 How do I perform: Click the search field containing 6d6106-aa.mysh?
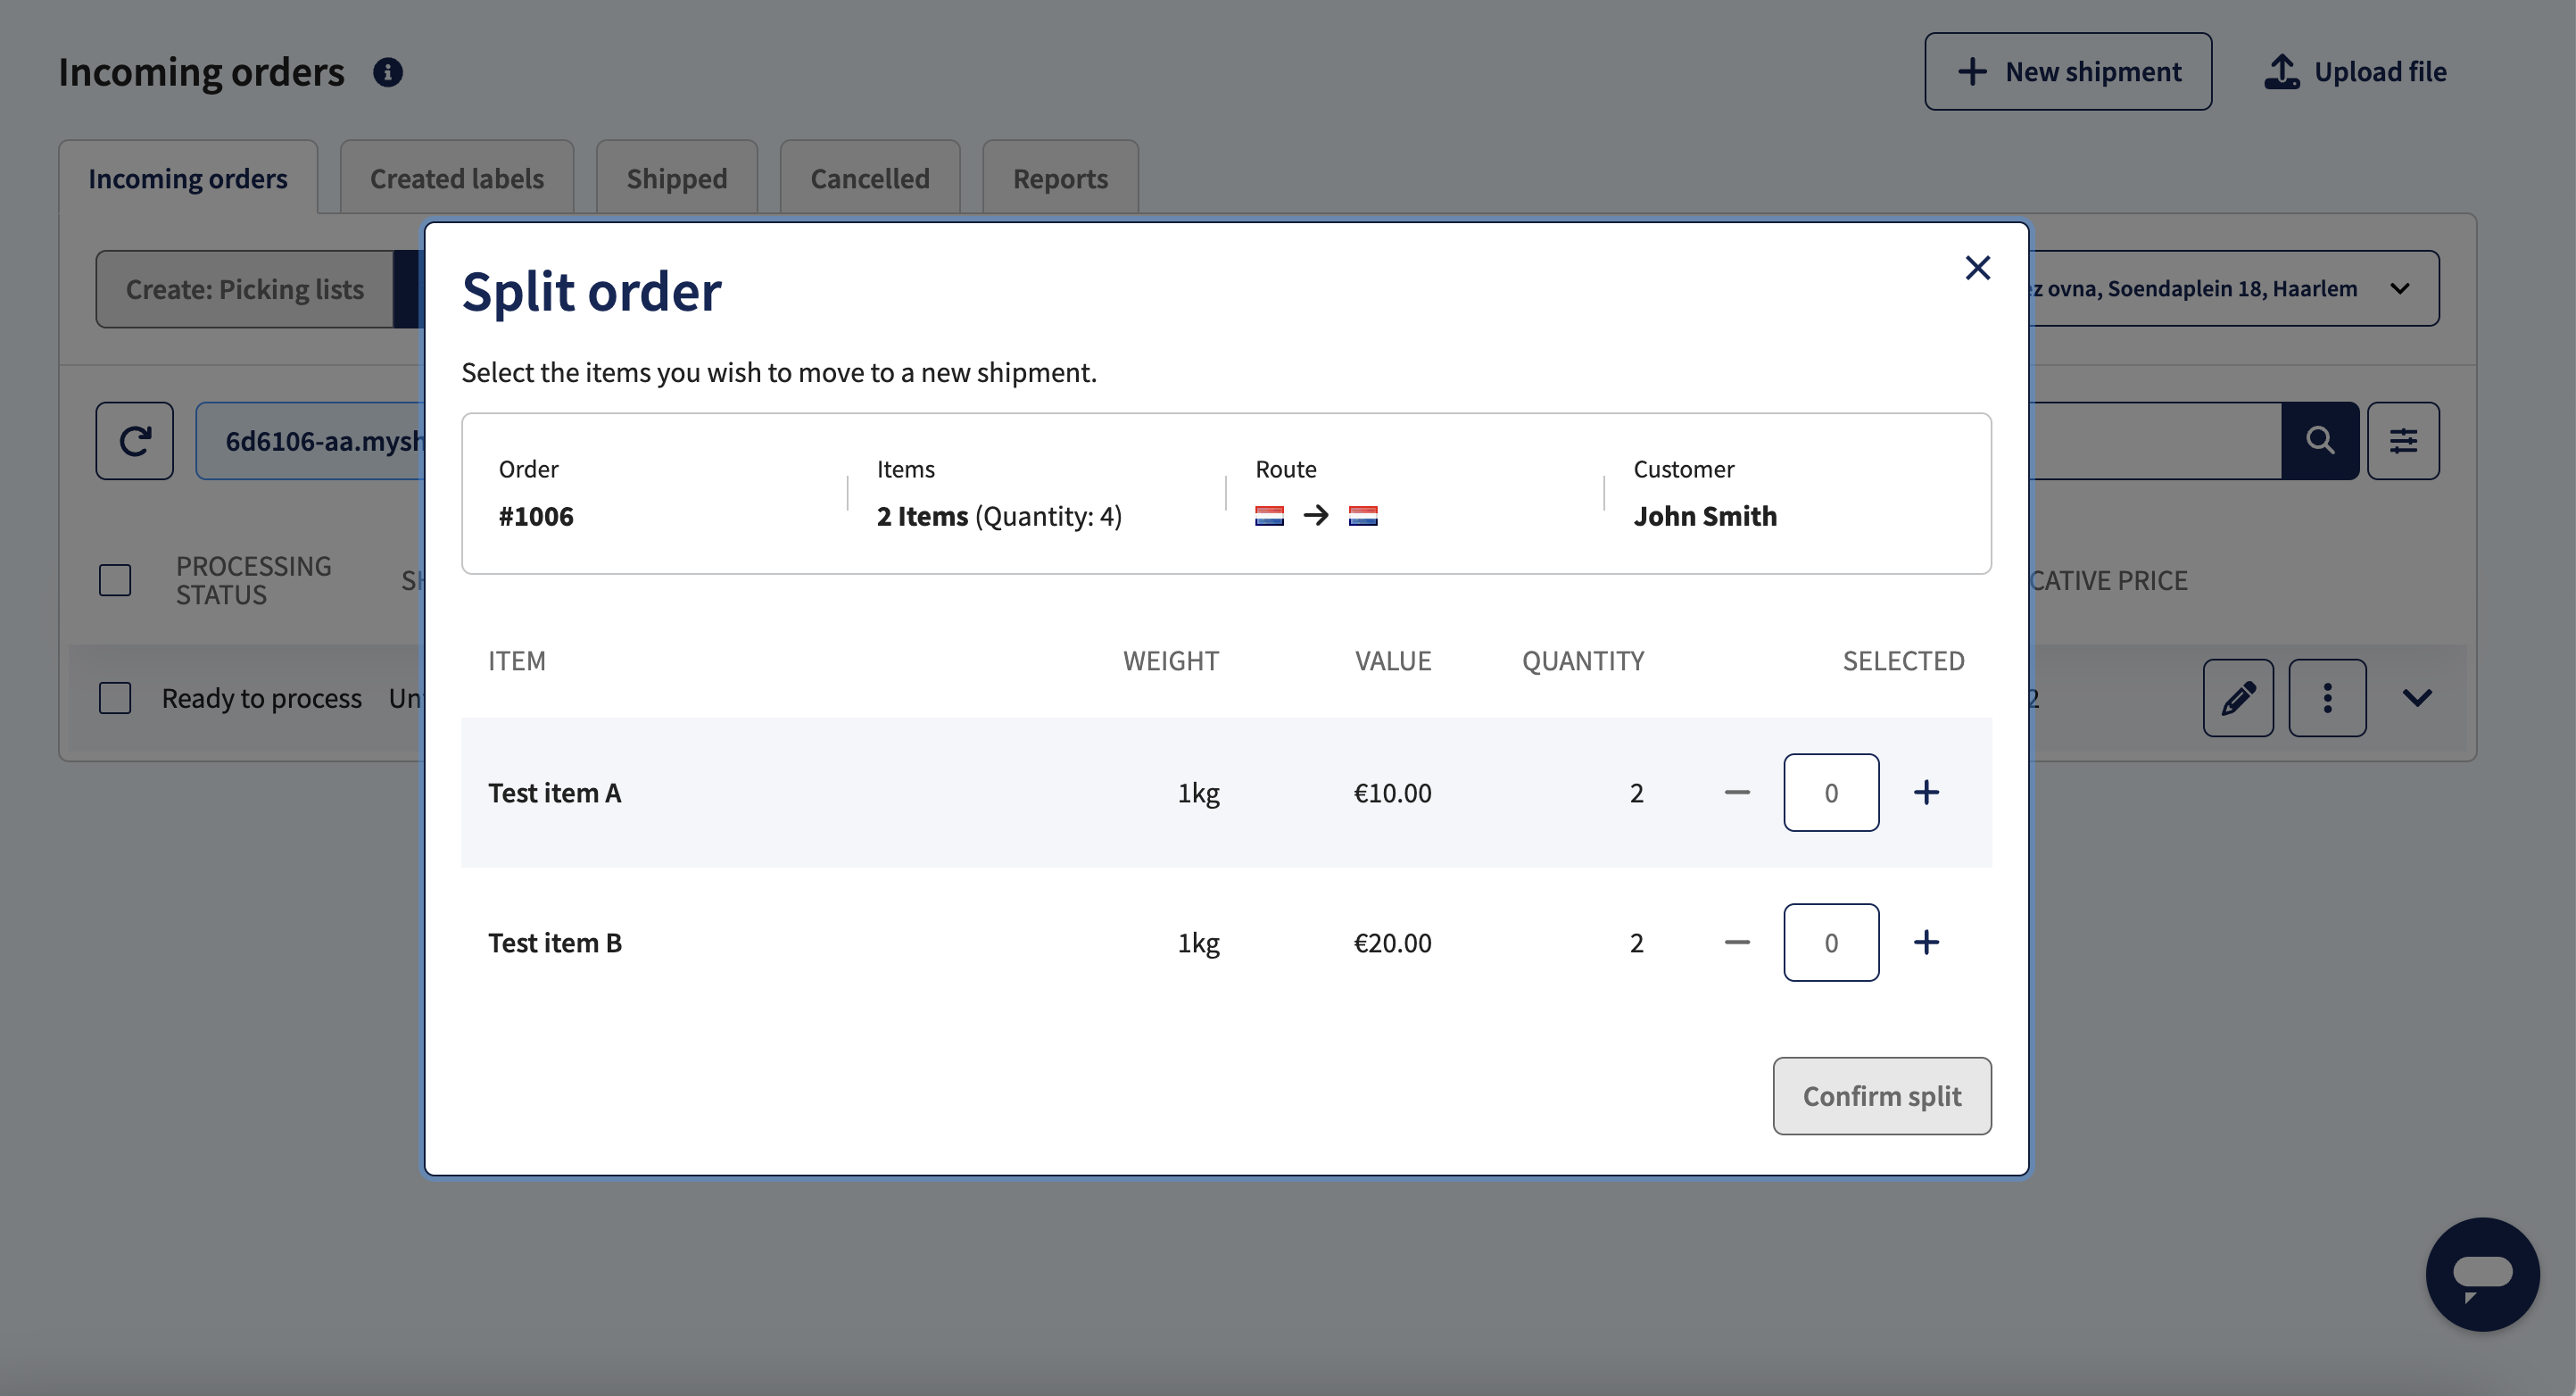(311, 441)
